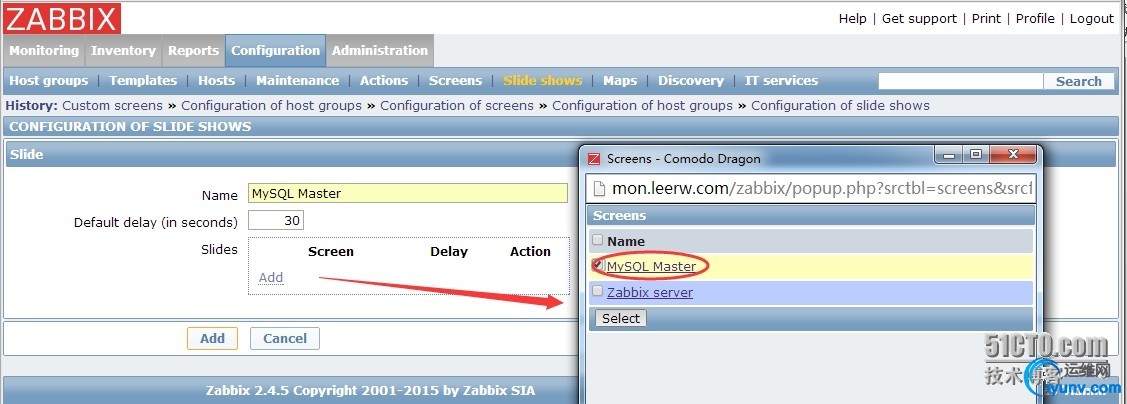Click the Zabbix server screen link
Image resolution: width=1127 pixels, height=404 pixels.
pyautogui.click(x=650, y=293)
